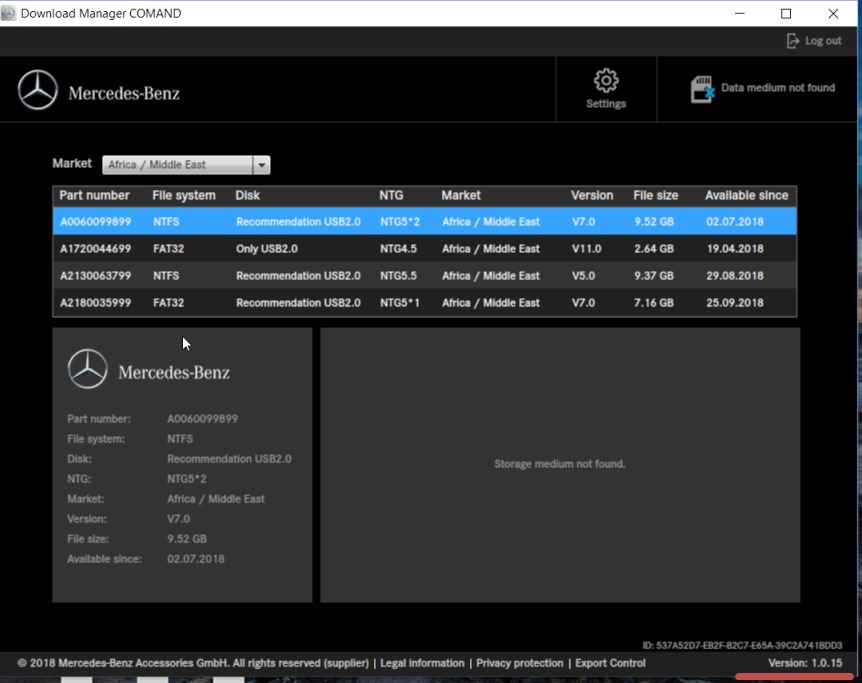Click the 9.37 GB file size cell
862x683 pixels.
(x=654, y=276)
